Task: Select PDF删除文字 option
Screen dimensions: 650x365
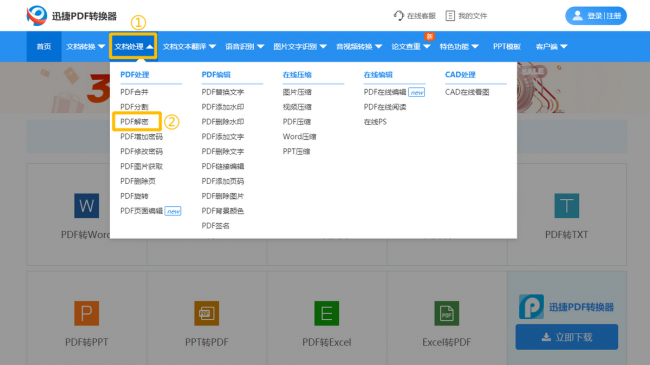Action: click(223, 151)
